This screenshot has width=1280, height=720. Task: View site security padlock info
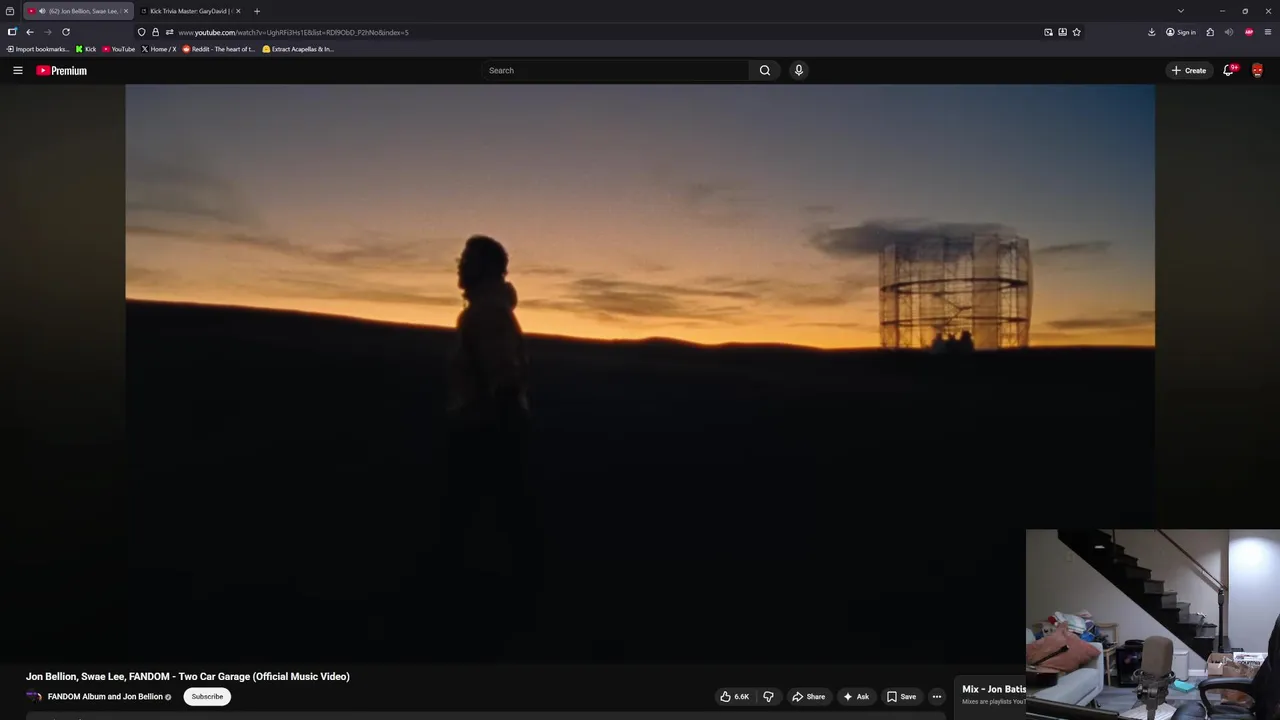(155, 32)
